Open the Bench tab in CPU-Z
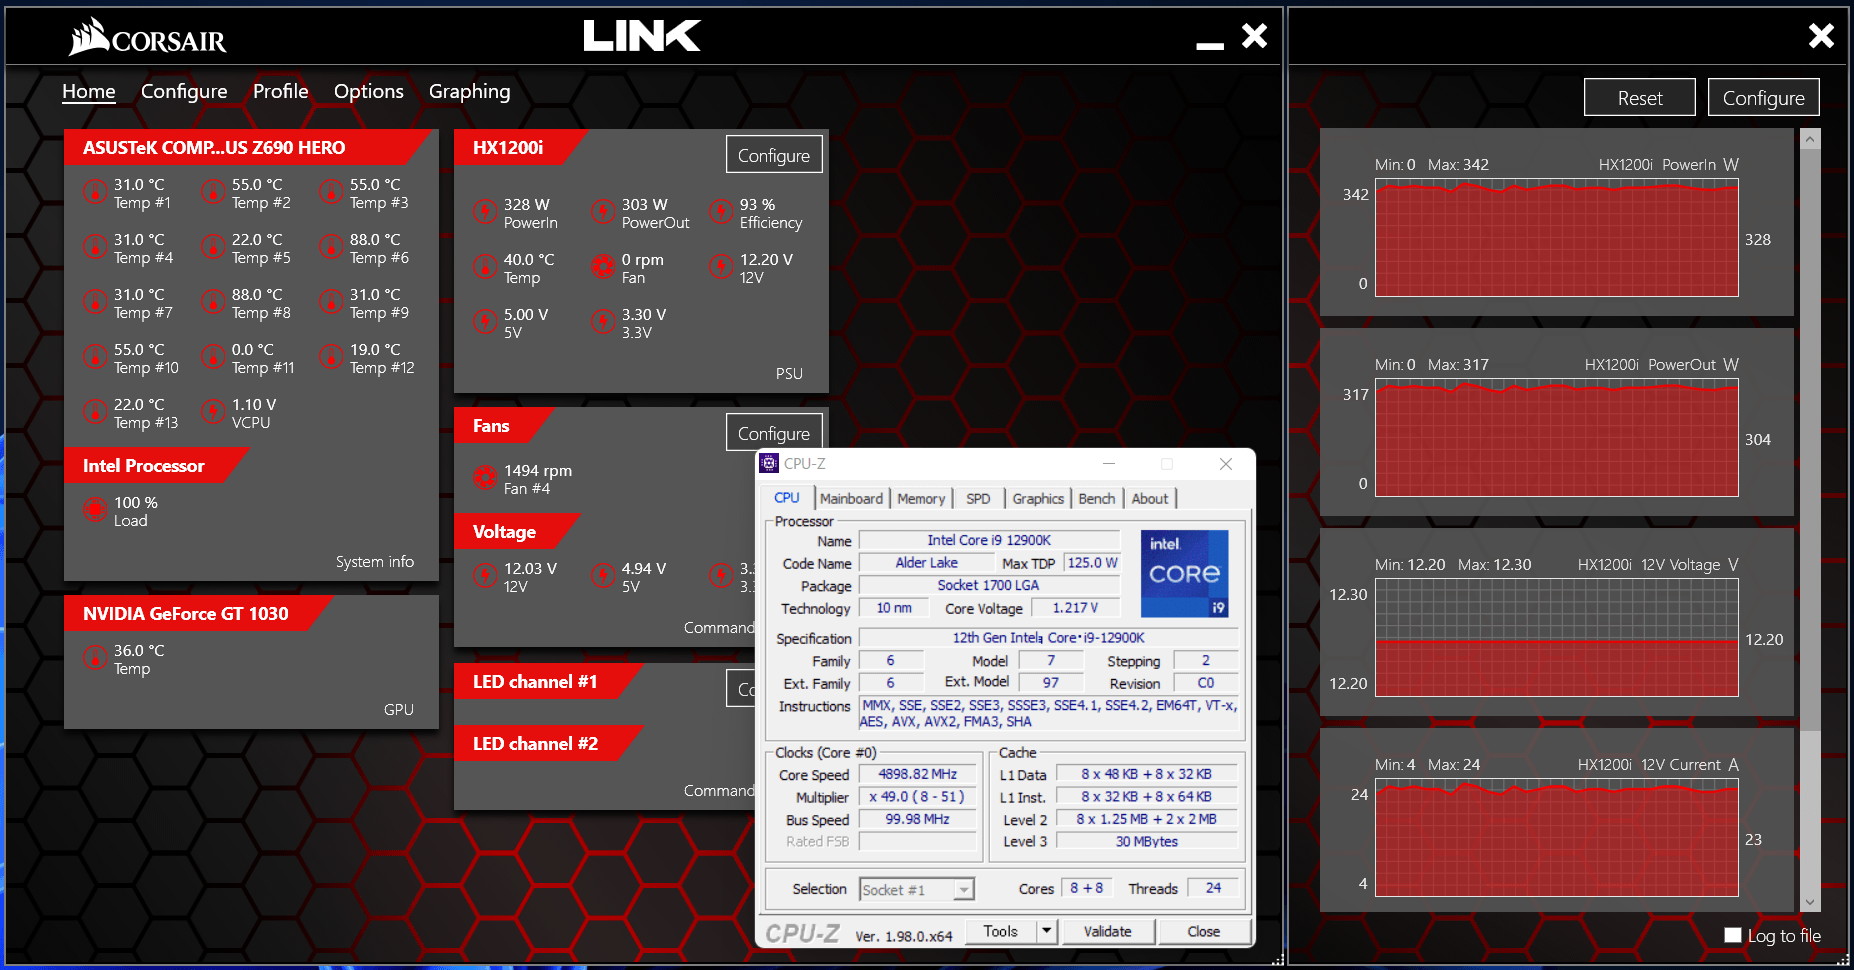This screenshot has height=970, width=1854. 1097,498
